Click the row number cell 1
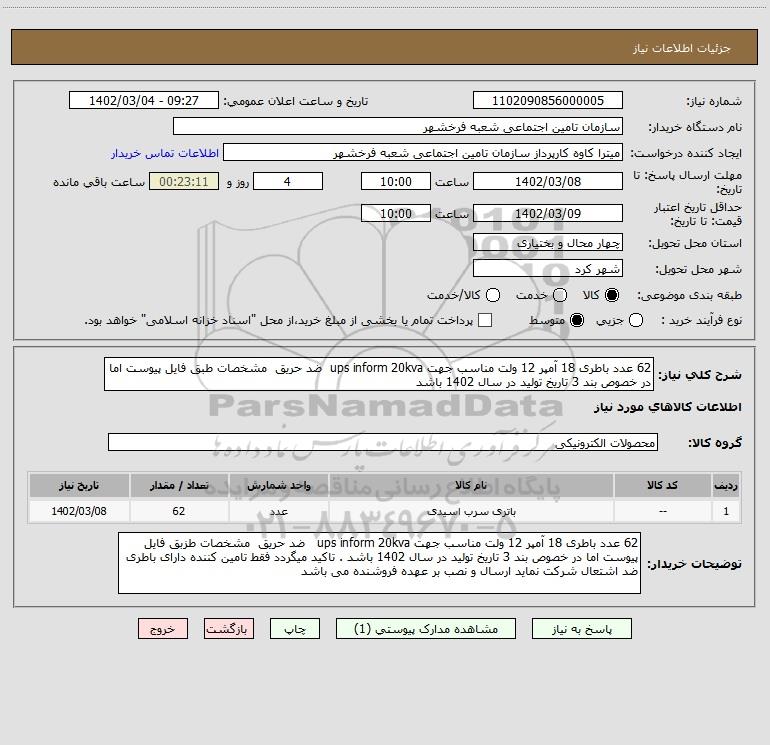 (x=726, y=511)
